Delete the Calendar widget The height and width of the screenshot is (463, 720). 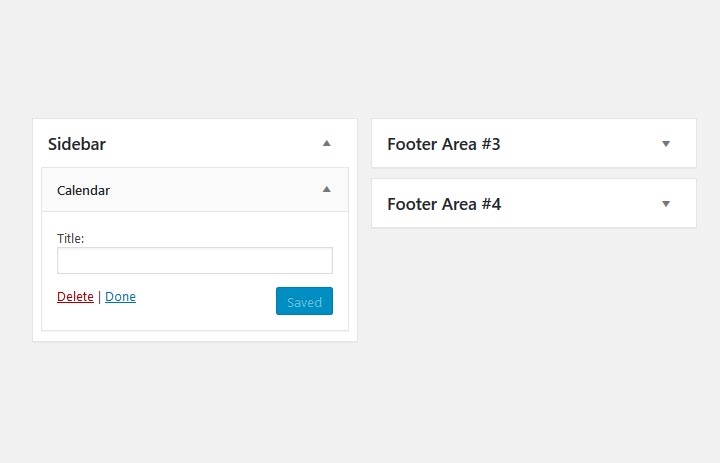pos(75,297)
